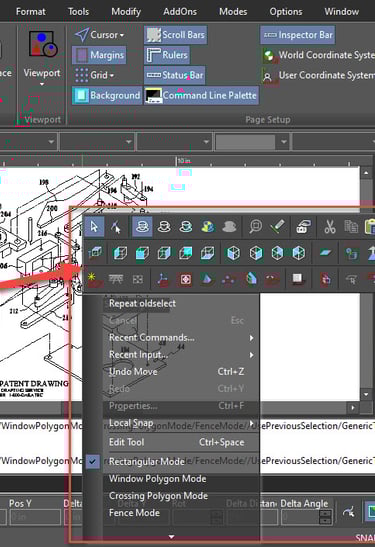The width and height of the screenshot is (375, 547).
Task: Expand the Viewport dropdown arrow
Action: [42, 84]
